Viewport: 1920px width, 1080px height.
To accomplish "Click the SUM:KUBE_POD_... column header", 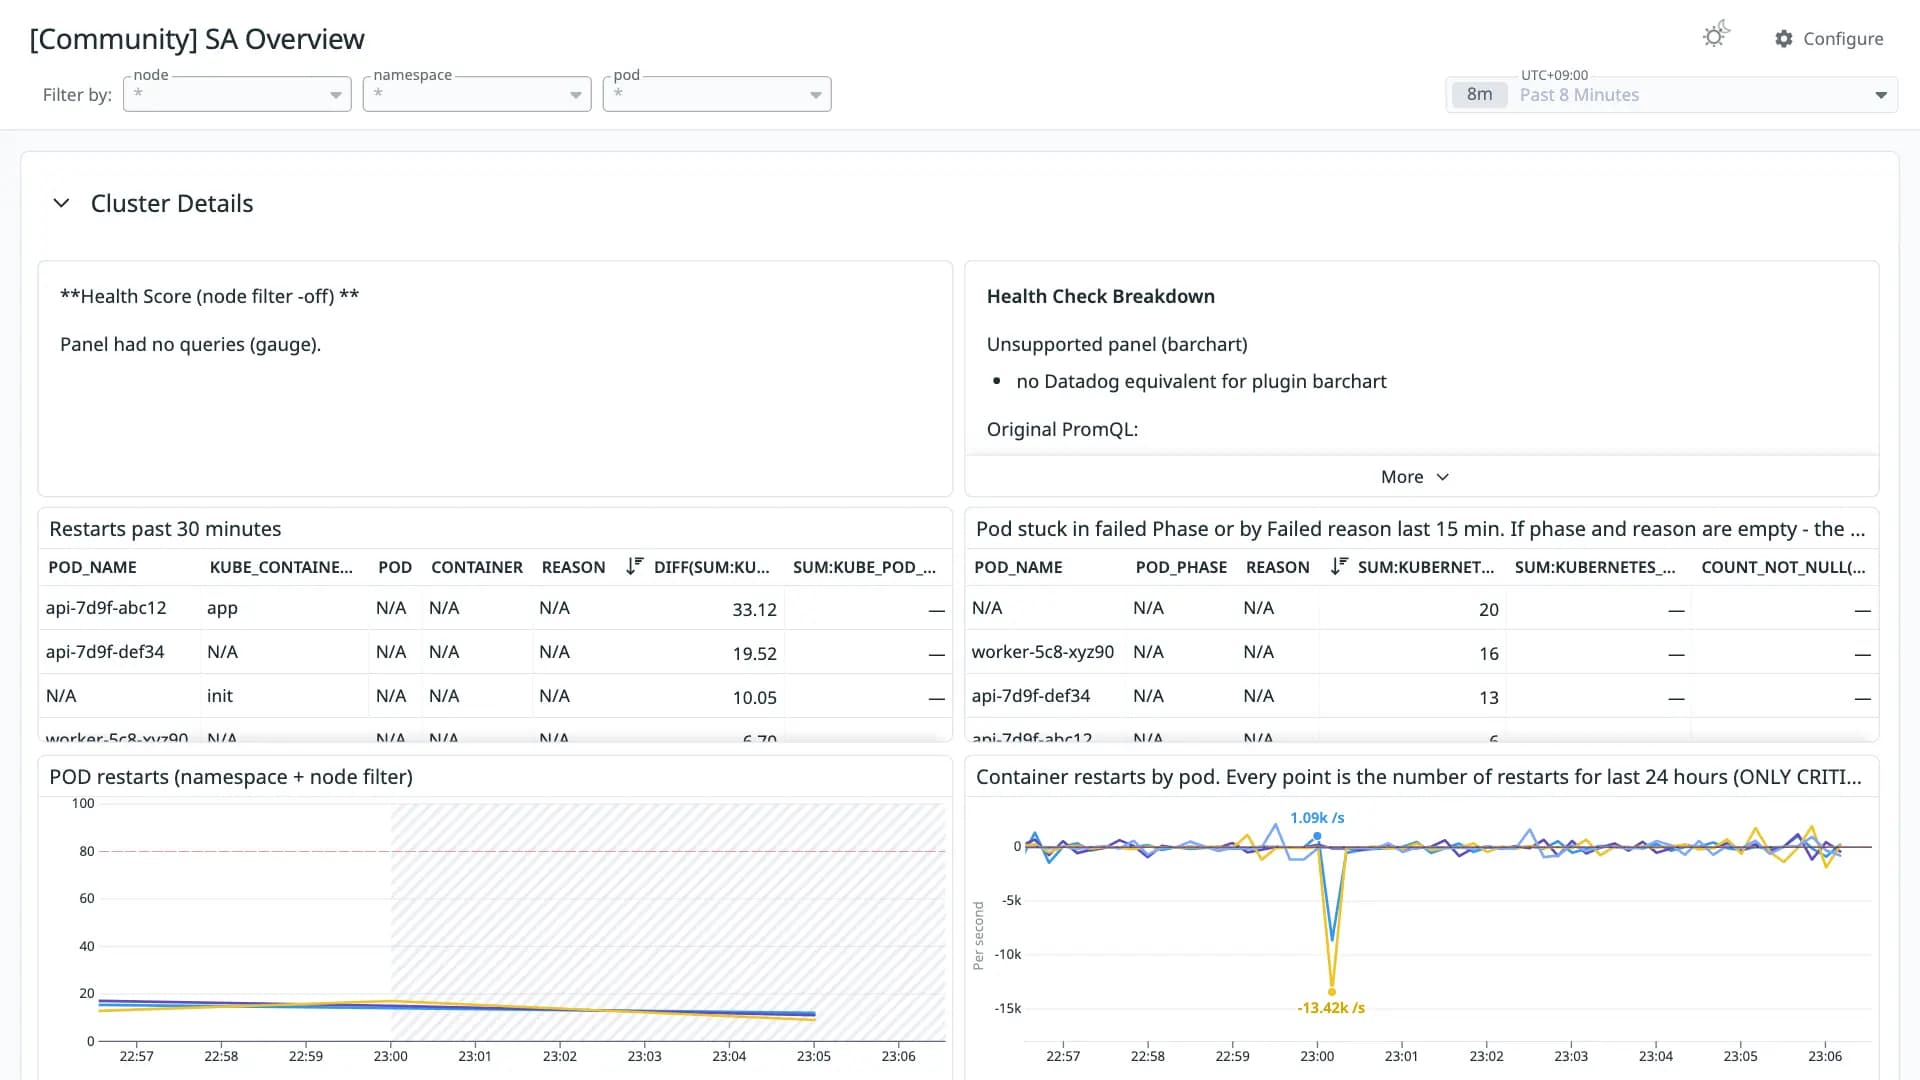I will 864,567.
